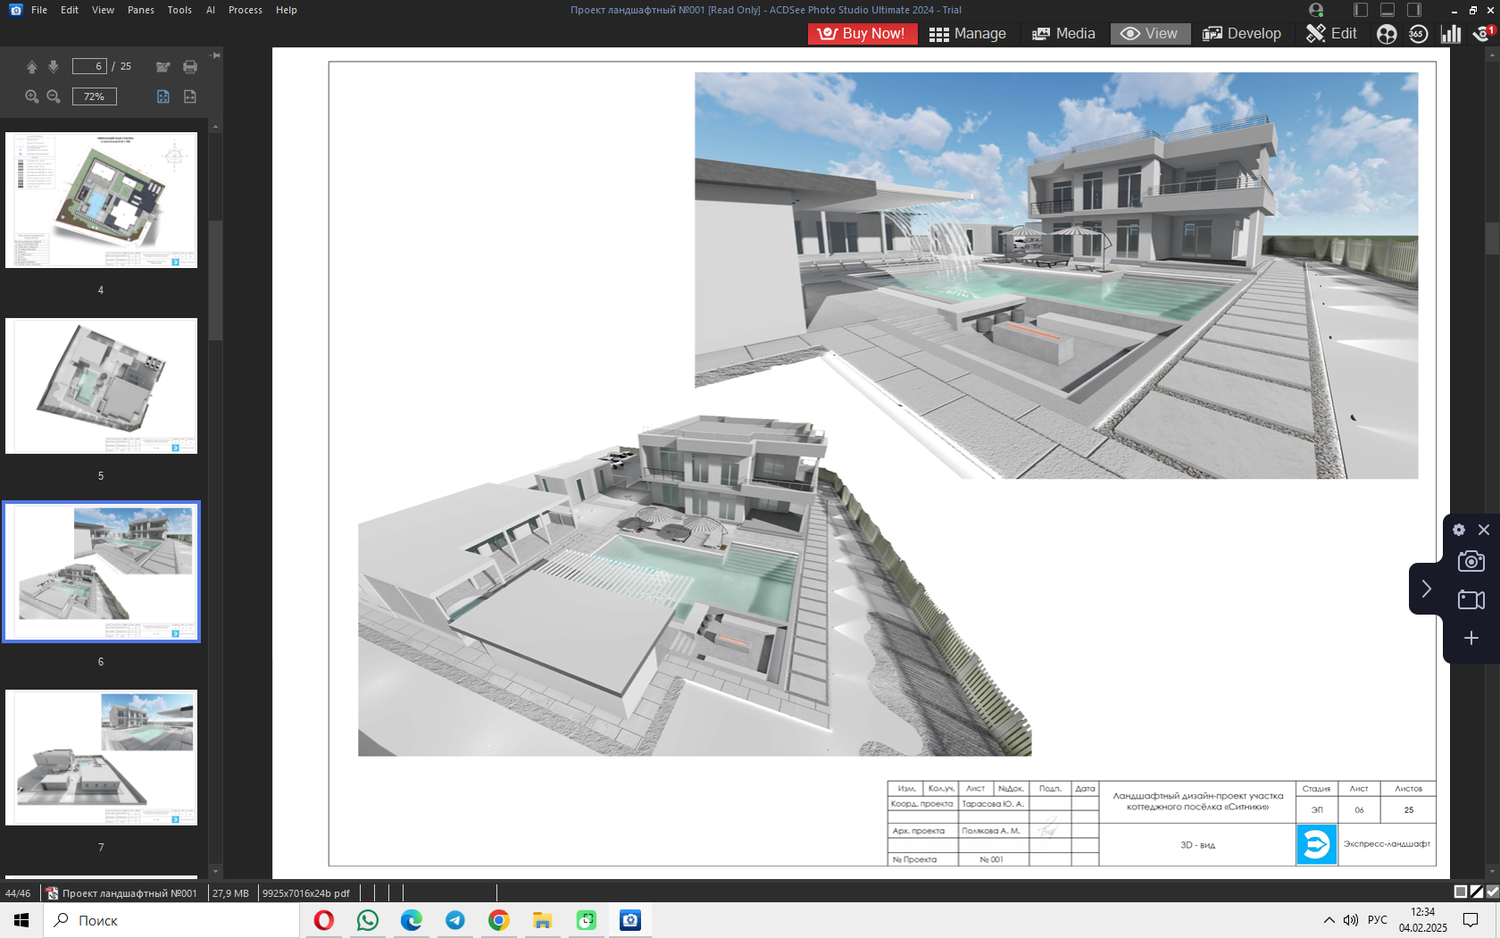Open Windows notification center icon
Screen dimensions: 1500x938
coord(1471,920)
